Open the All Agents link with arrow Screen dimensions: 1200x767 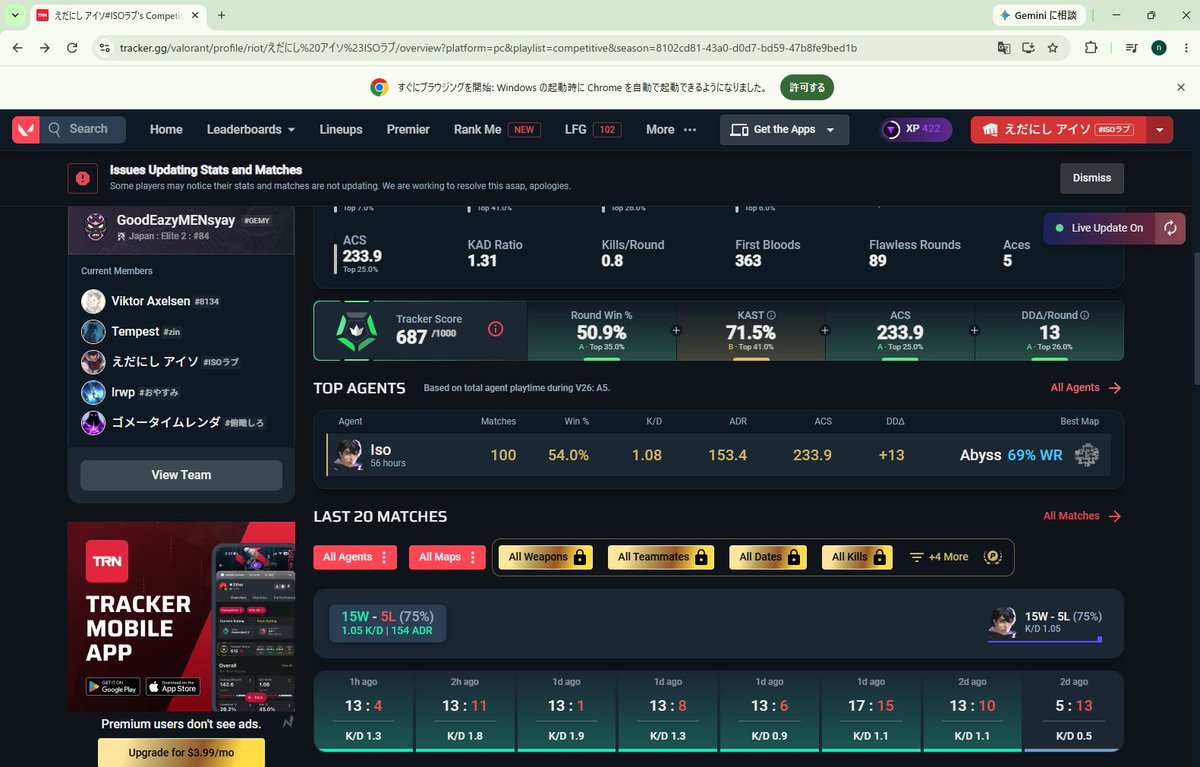pos(1086,388)
